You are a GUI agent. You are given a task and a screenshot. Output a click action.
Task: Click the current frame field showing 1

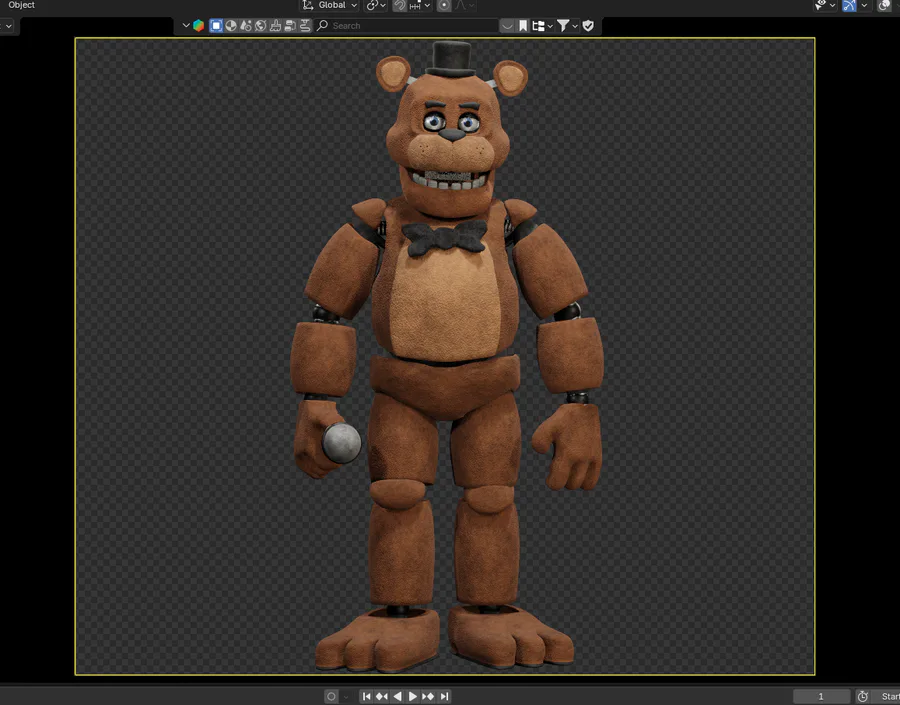(x=821, y=696)
